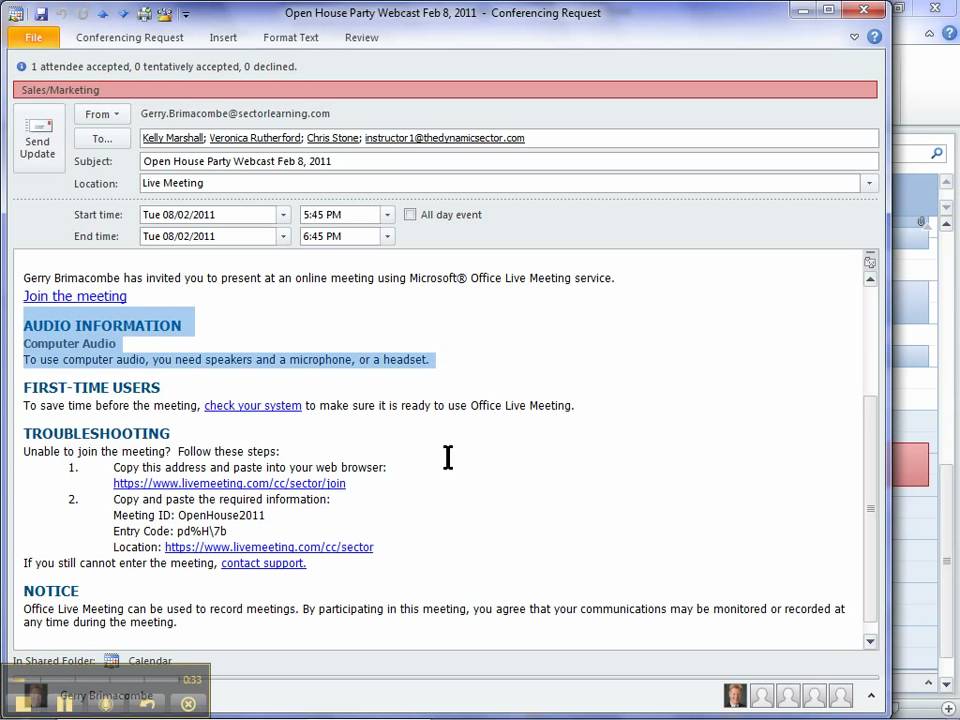Click the 'check your system' link
Image resolution: width=960 pixels, height=720 pixels.
click(x=253, y=405)
